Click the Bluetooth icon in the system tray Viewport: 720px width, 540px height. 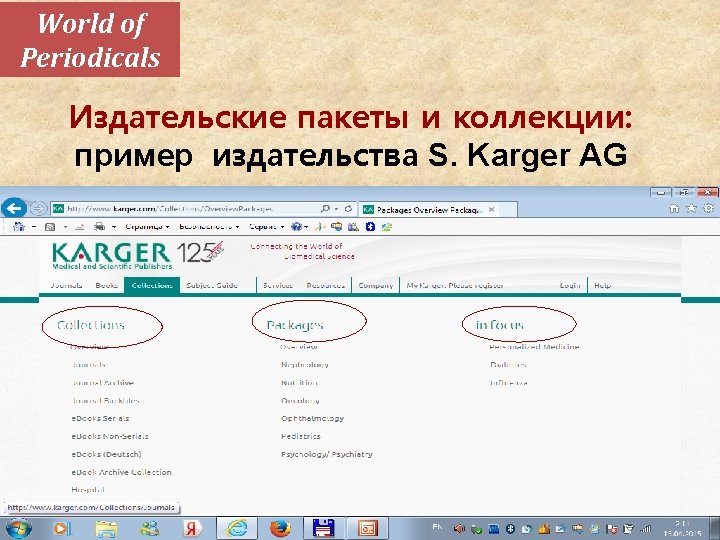point(511,529)
